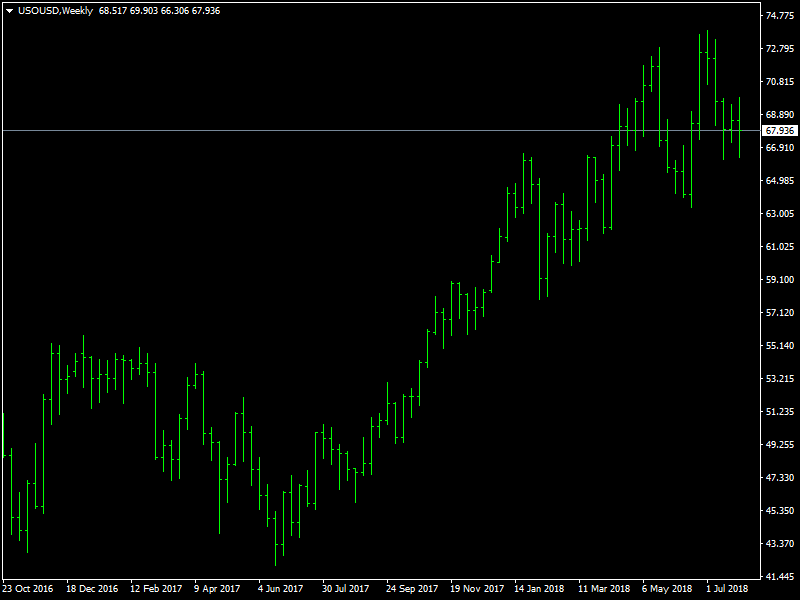Click the 59.100 price scale label
Image resolution: width=800 pixels, height=600 pixels.
780,280
